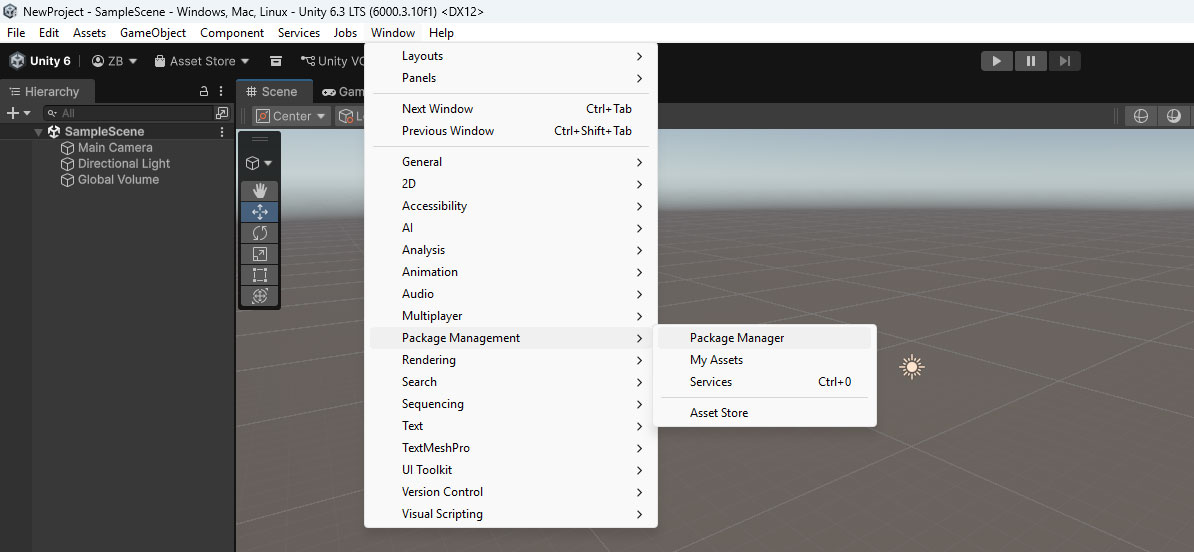The image size is (1194, 552).
Task: Open the tool context cube dropdown
Action: click(x=260, y=163)
